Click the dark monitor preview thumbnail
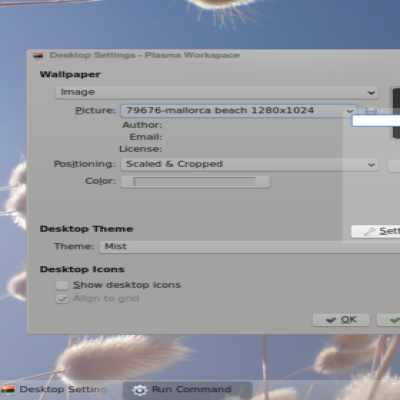The height and width of the screenshot is (400, 400). tap(396, 113)
